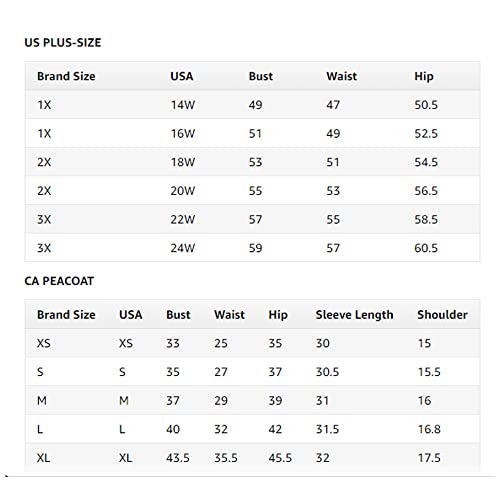Click sleeve length value 30.5

pos(327,372)
